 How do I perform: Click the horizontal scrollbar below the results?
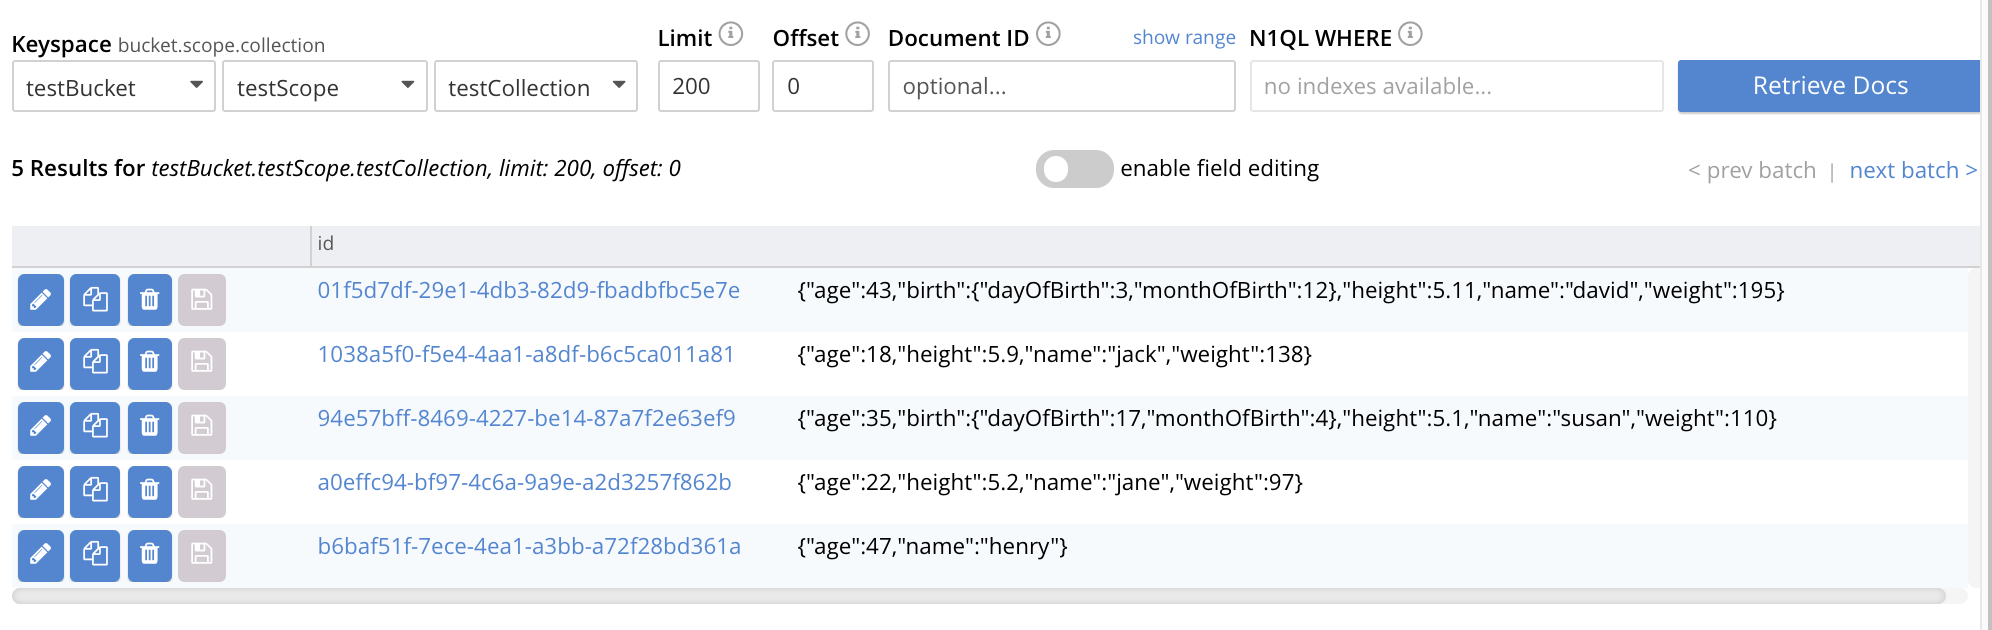[978, 597]
